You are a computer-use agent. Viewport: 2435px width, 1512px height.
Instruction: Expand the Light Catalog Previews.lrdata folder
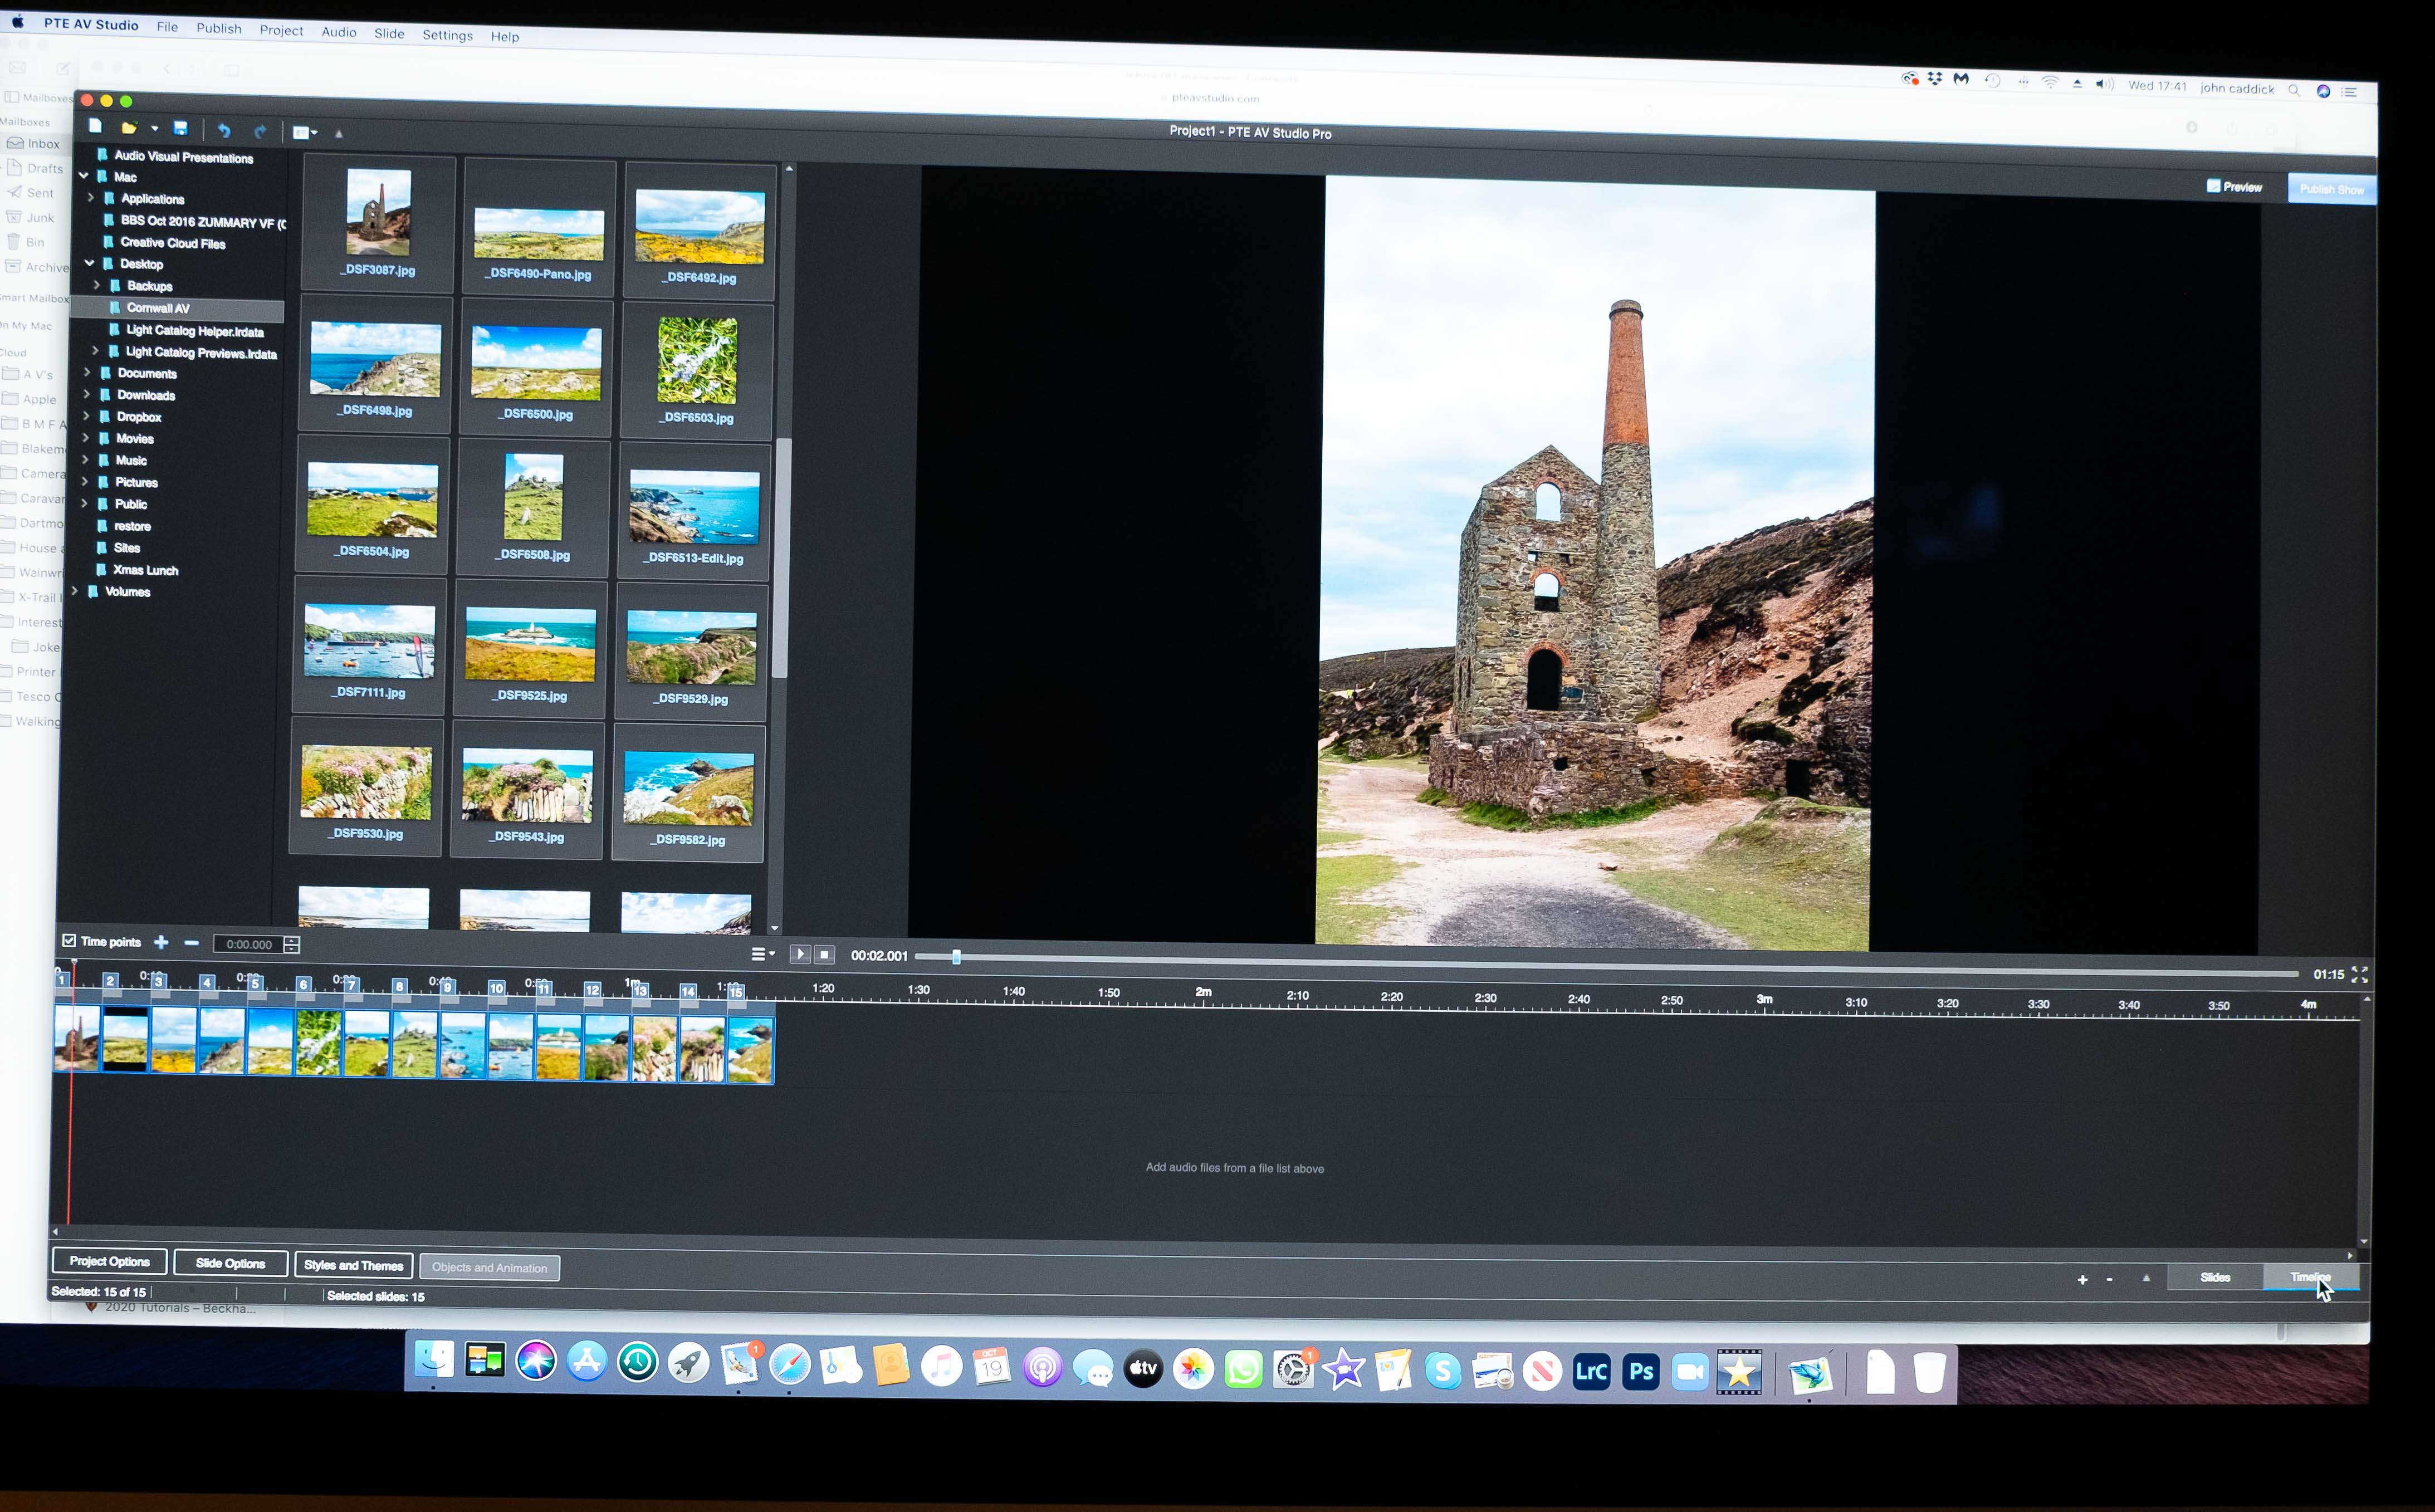[95, 351]
